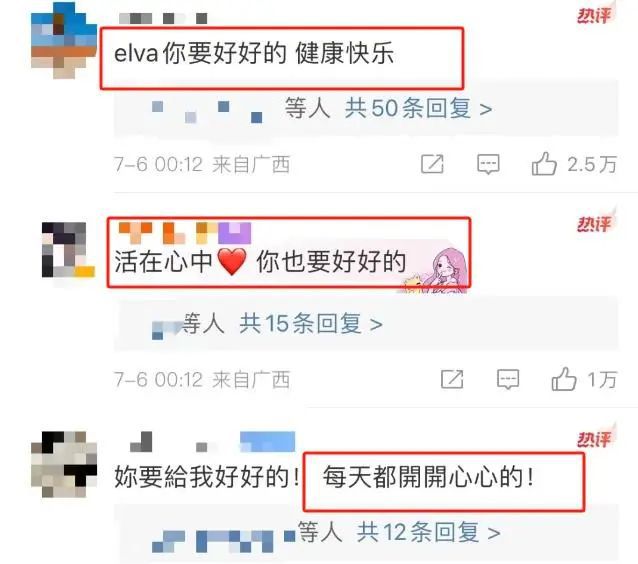The width and height of the screenshot is (638, 564).
Task: Tap reply icon on second comment
Action: click(x=508, y=379)
